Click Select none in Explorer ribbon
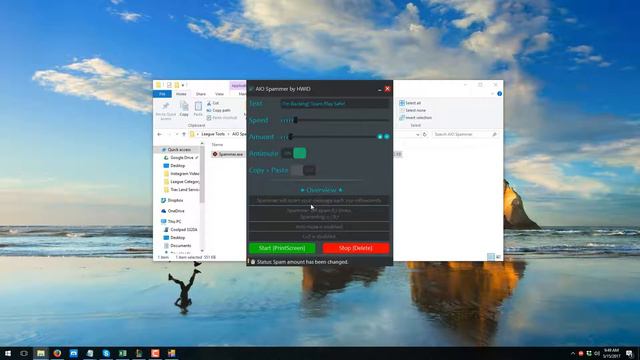Screen dimensions: 640x360 [x=412, y=110]
